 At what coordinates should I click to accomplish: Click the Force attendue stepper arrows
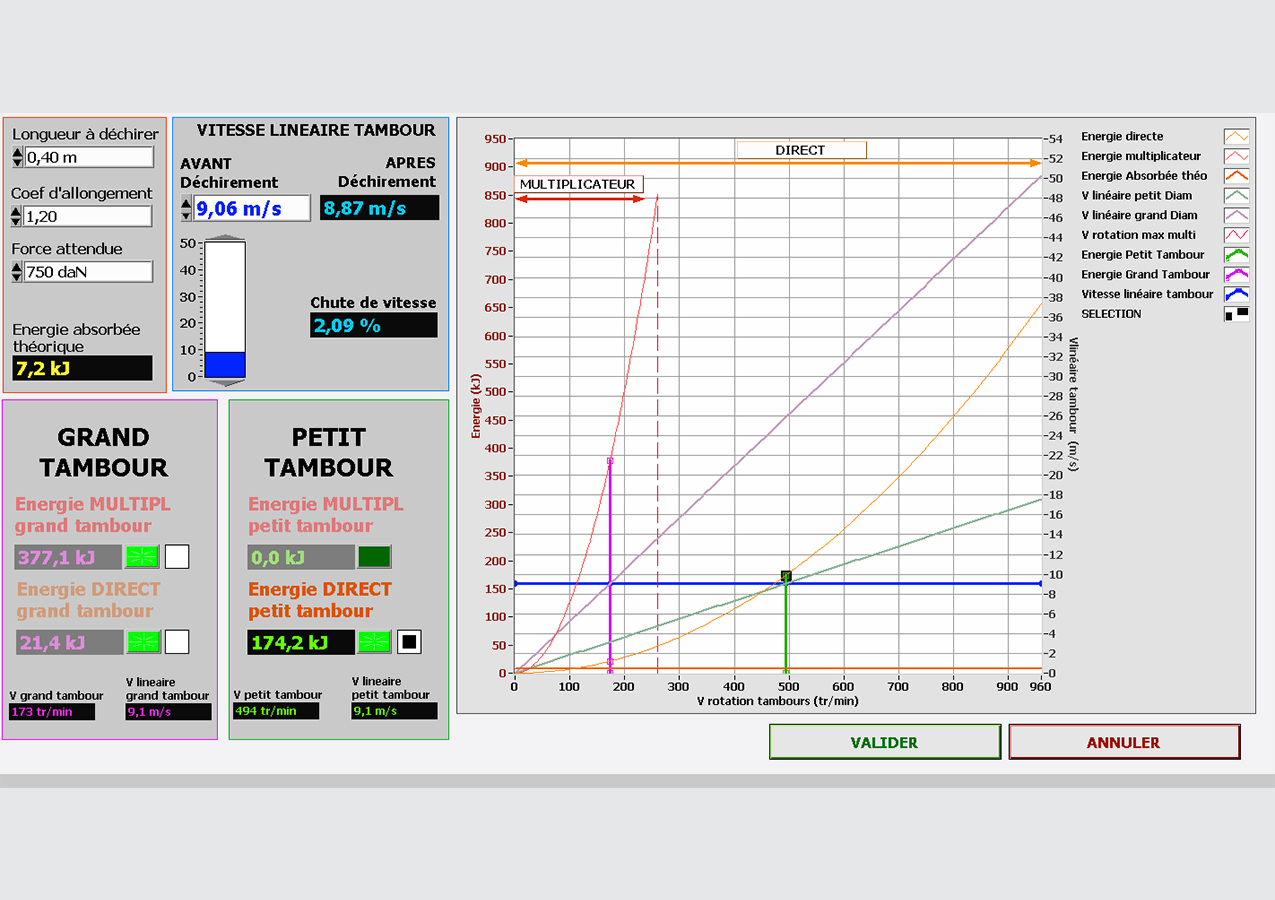(17, 272)
